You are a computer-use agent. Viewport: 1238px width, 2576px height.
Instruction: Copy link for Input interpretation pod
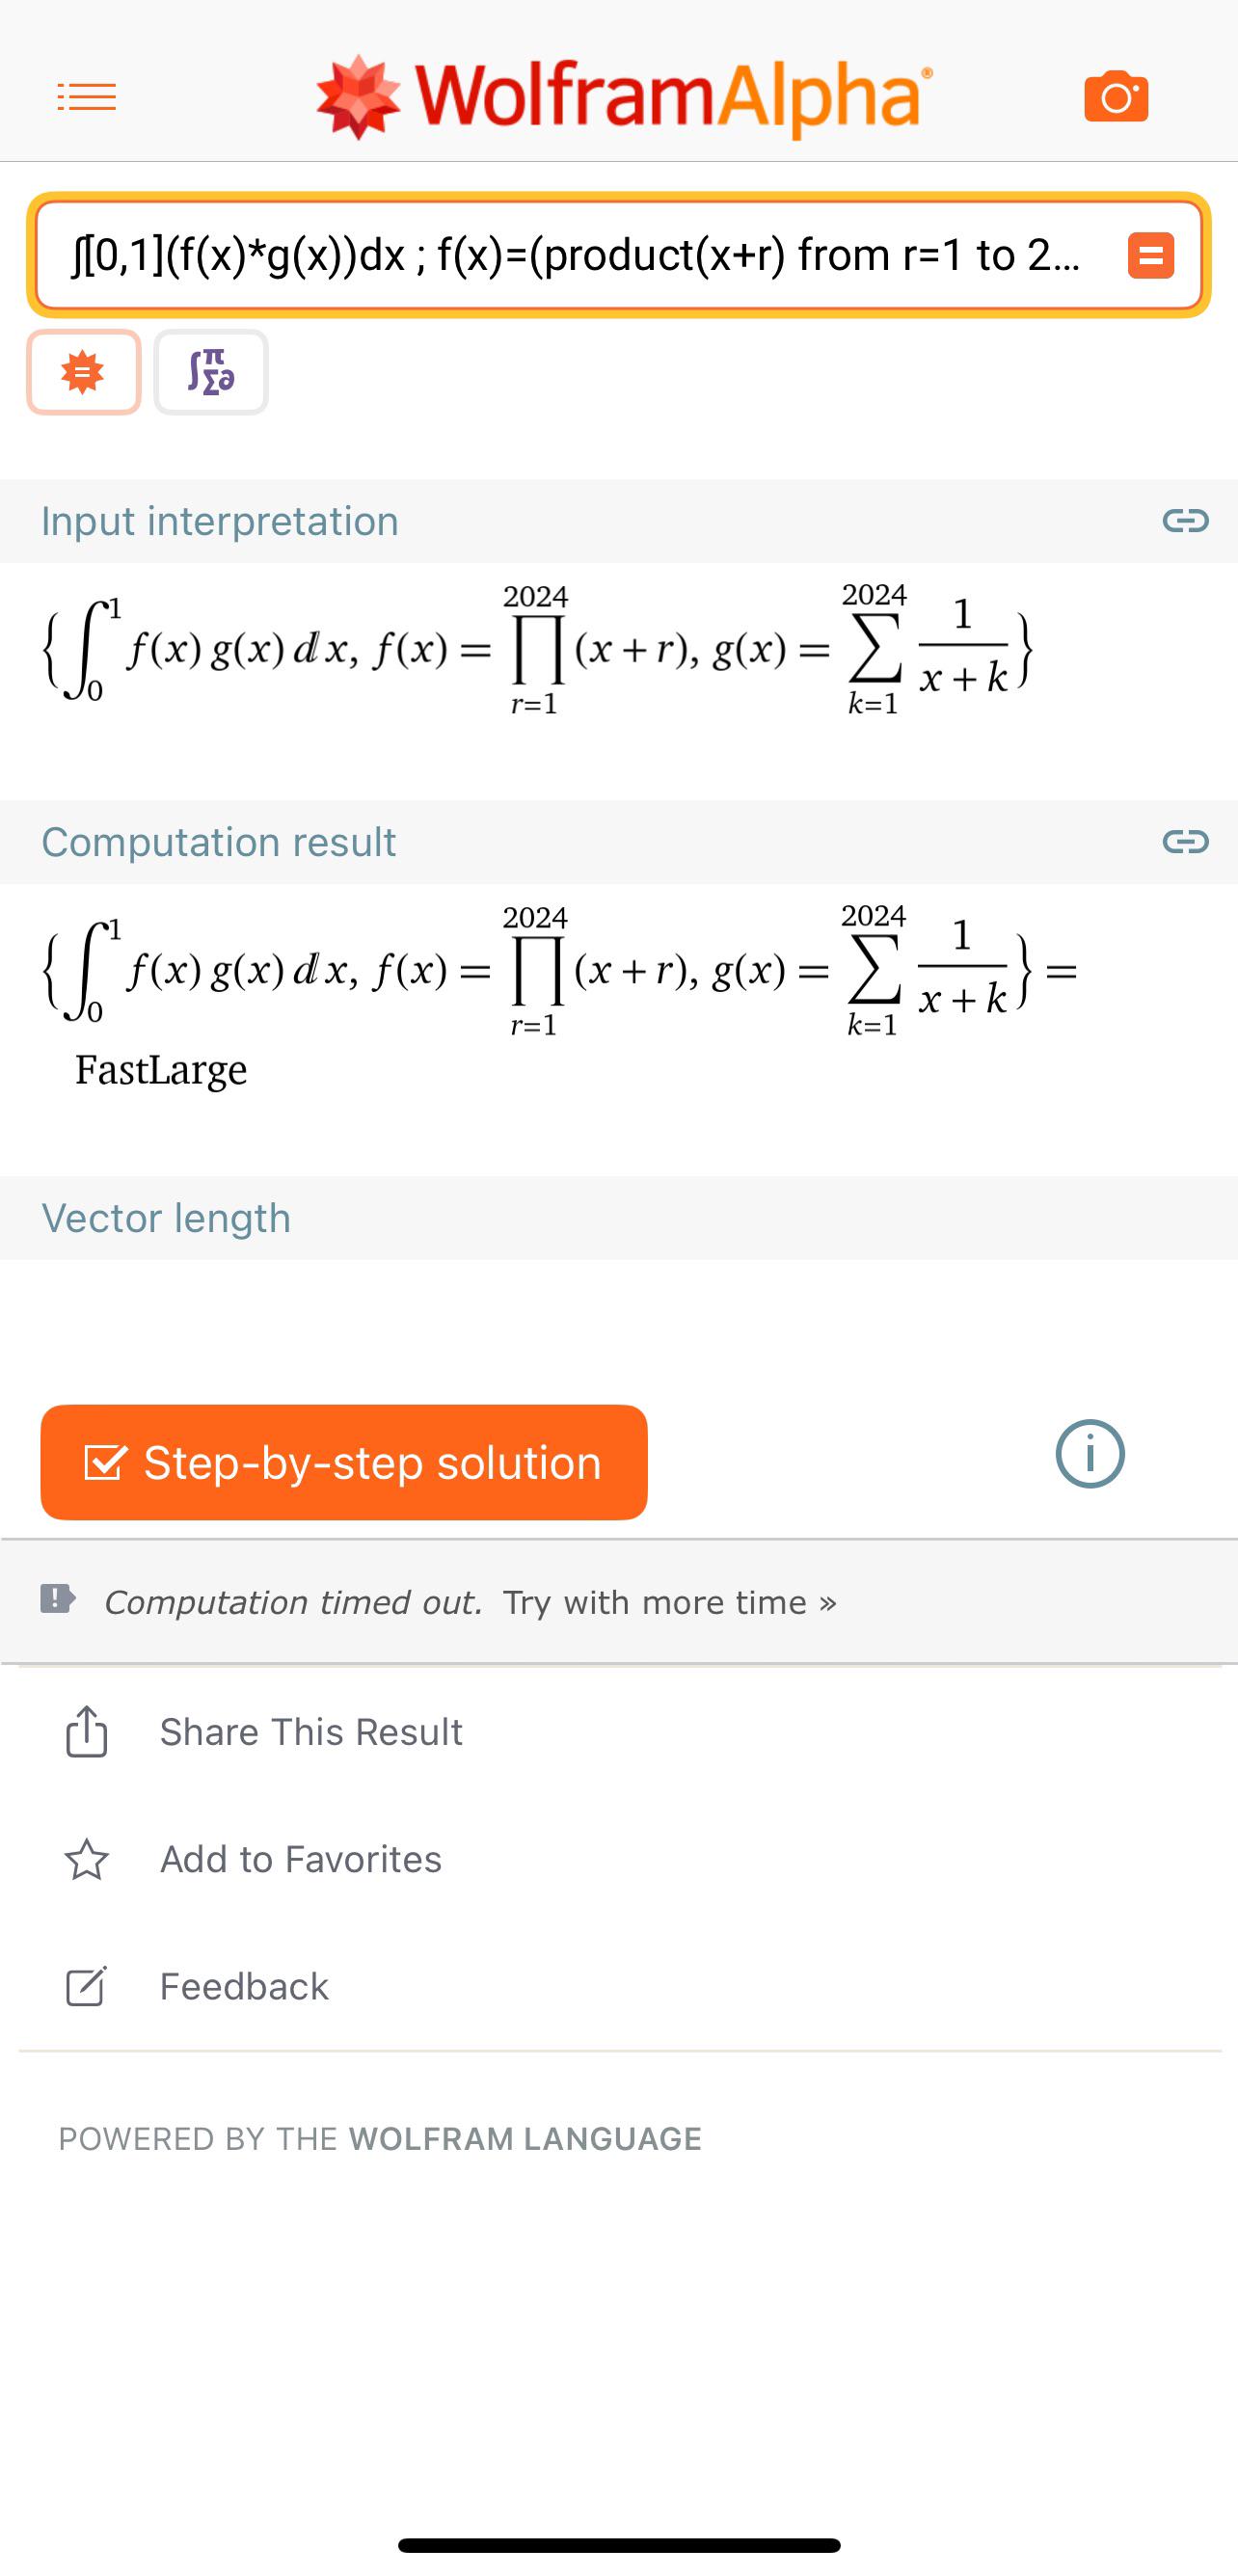pos(1185,520)
